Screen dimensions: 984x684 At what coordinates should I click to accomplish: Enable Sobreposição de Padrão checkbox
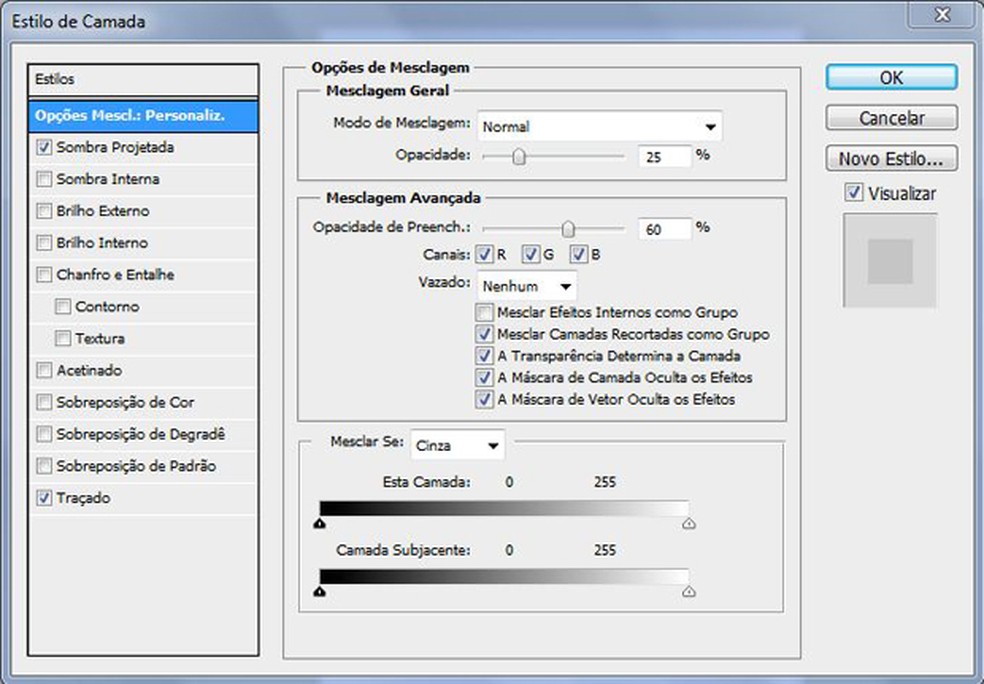[44, 466]
